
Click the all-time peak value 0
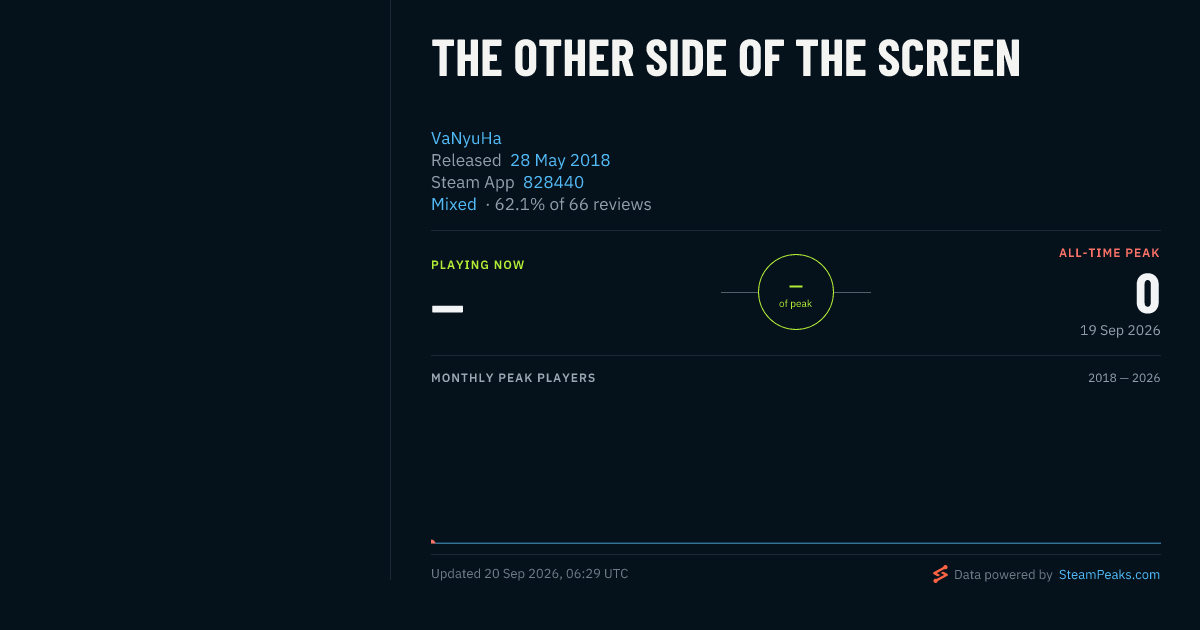click(1148, 294)
